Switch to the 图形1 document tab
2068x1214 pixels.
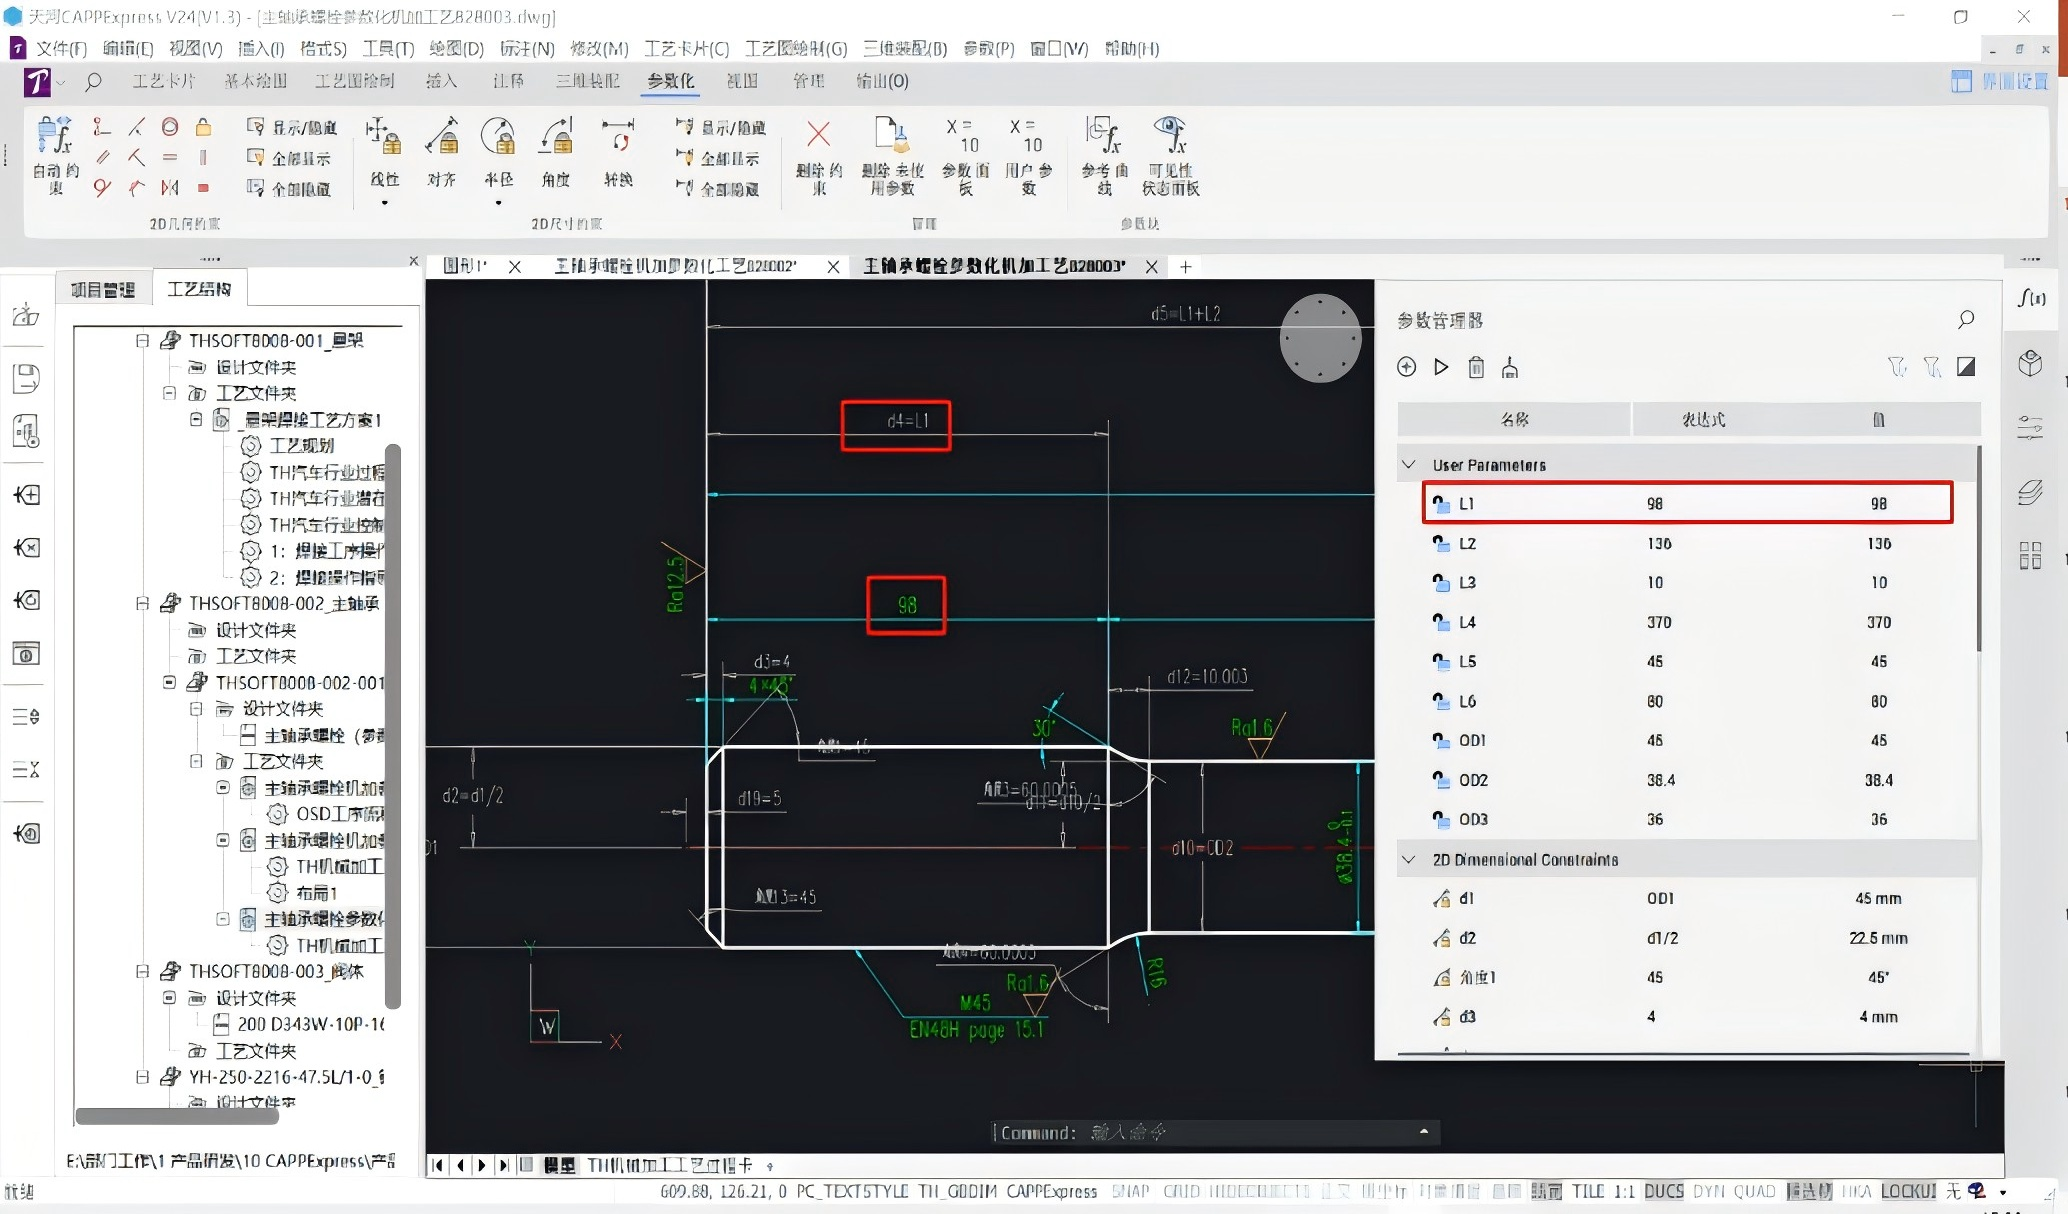(x=465, y=265)
